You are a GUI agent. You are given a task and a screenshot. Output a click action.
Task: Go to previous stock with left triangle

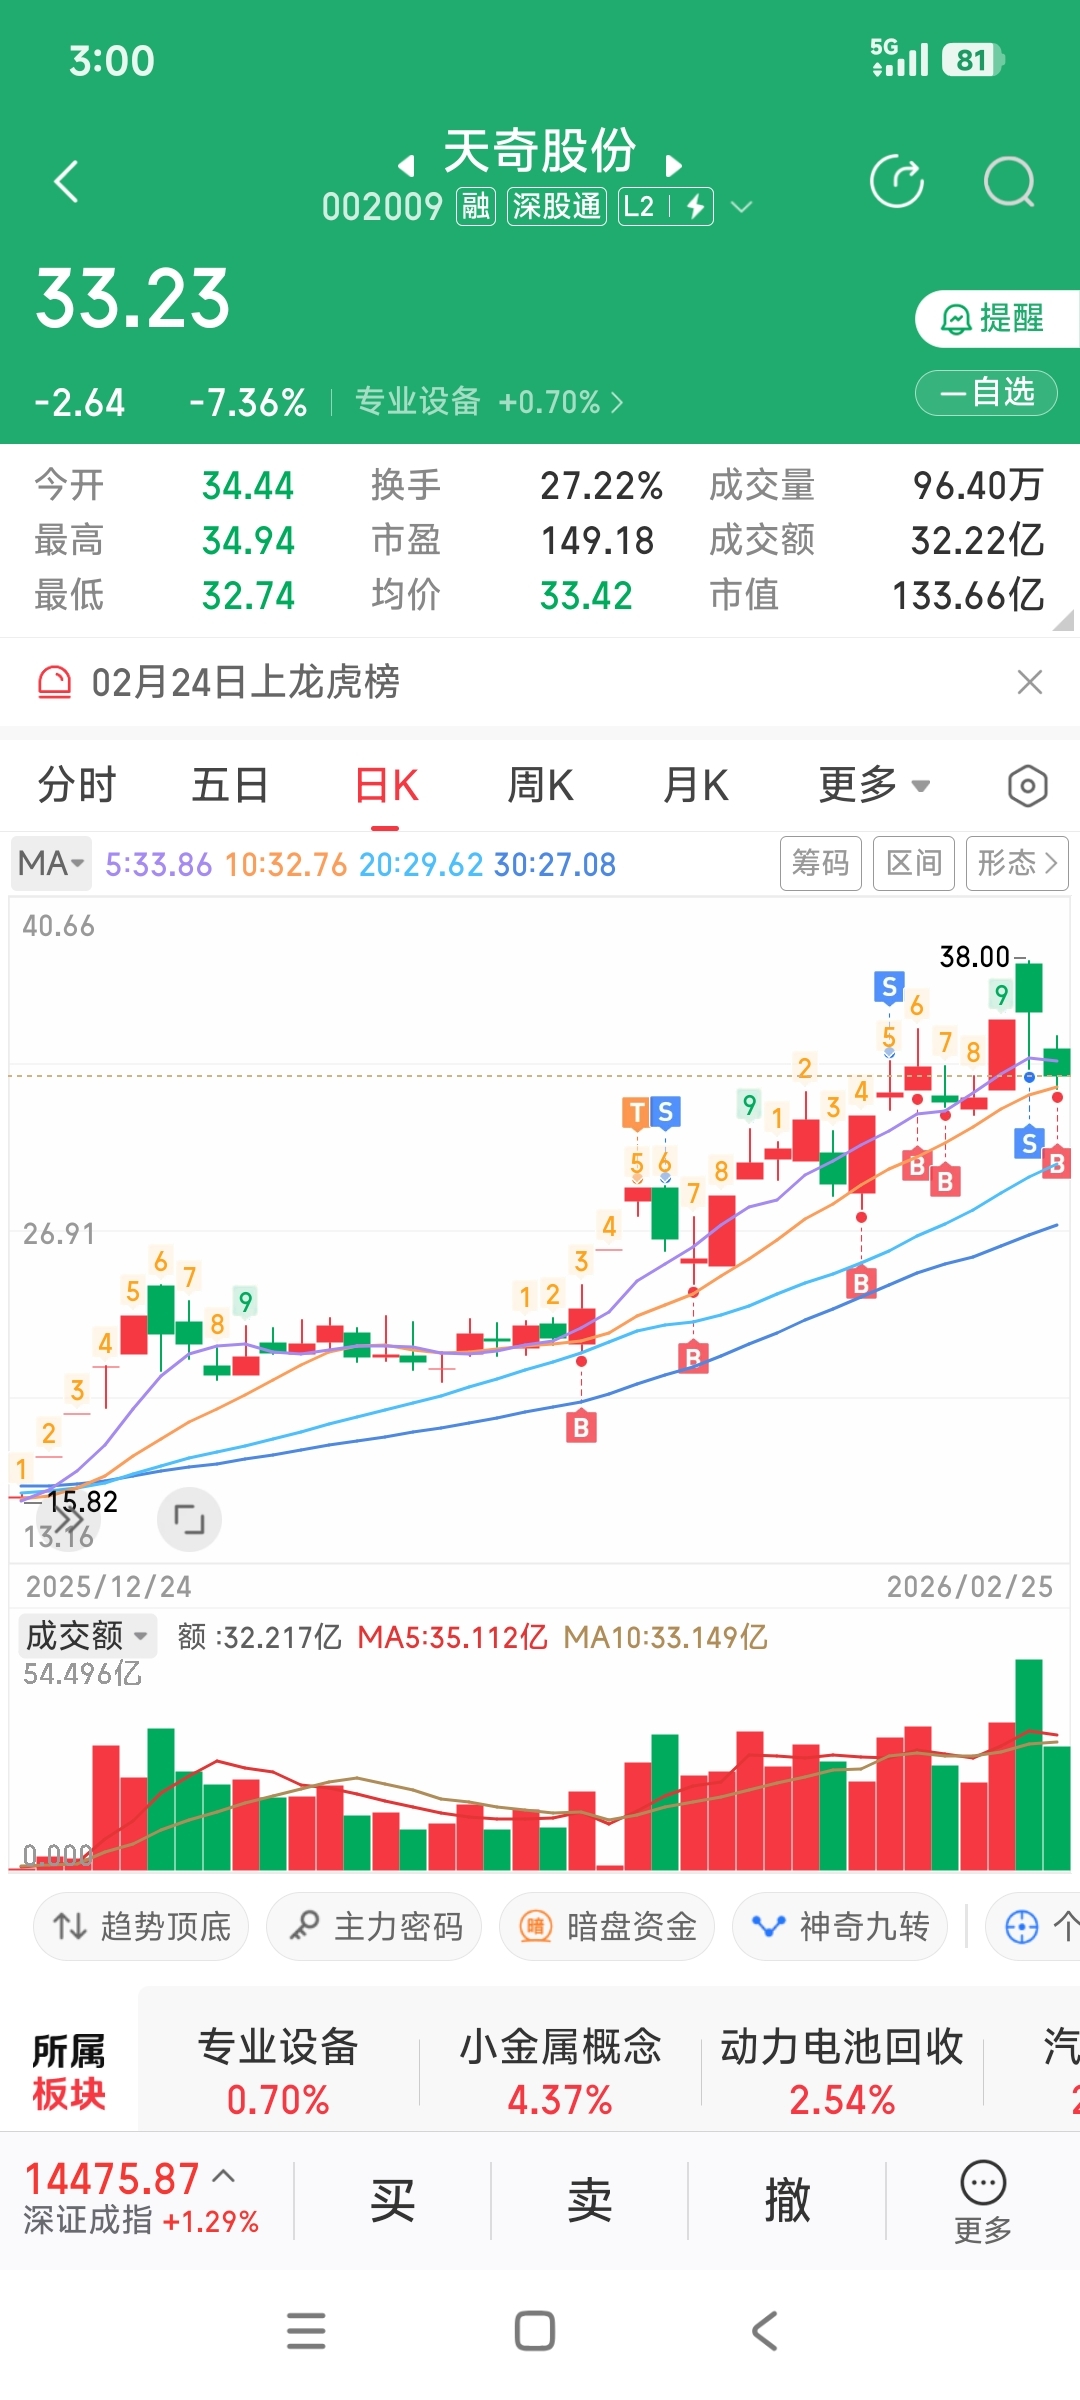[406, 165]
